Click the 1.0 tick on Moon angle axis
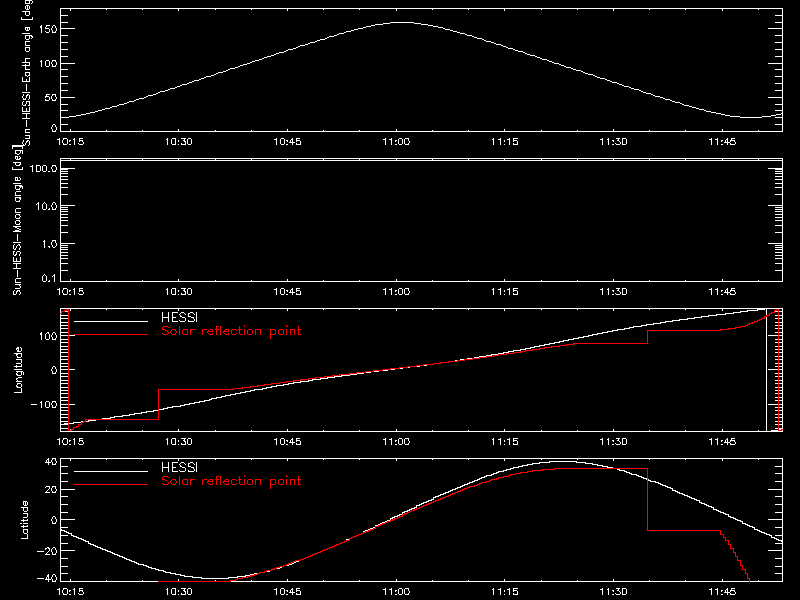 click(x=49, y=244)
